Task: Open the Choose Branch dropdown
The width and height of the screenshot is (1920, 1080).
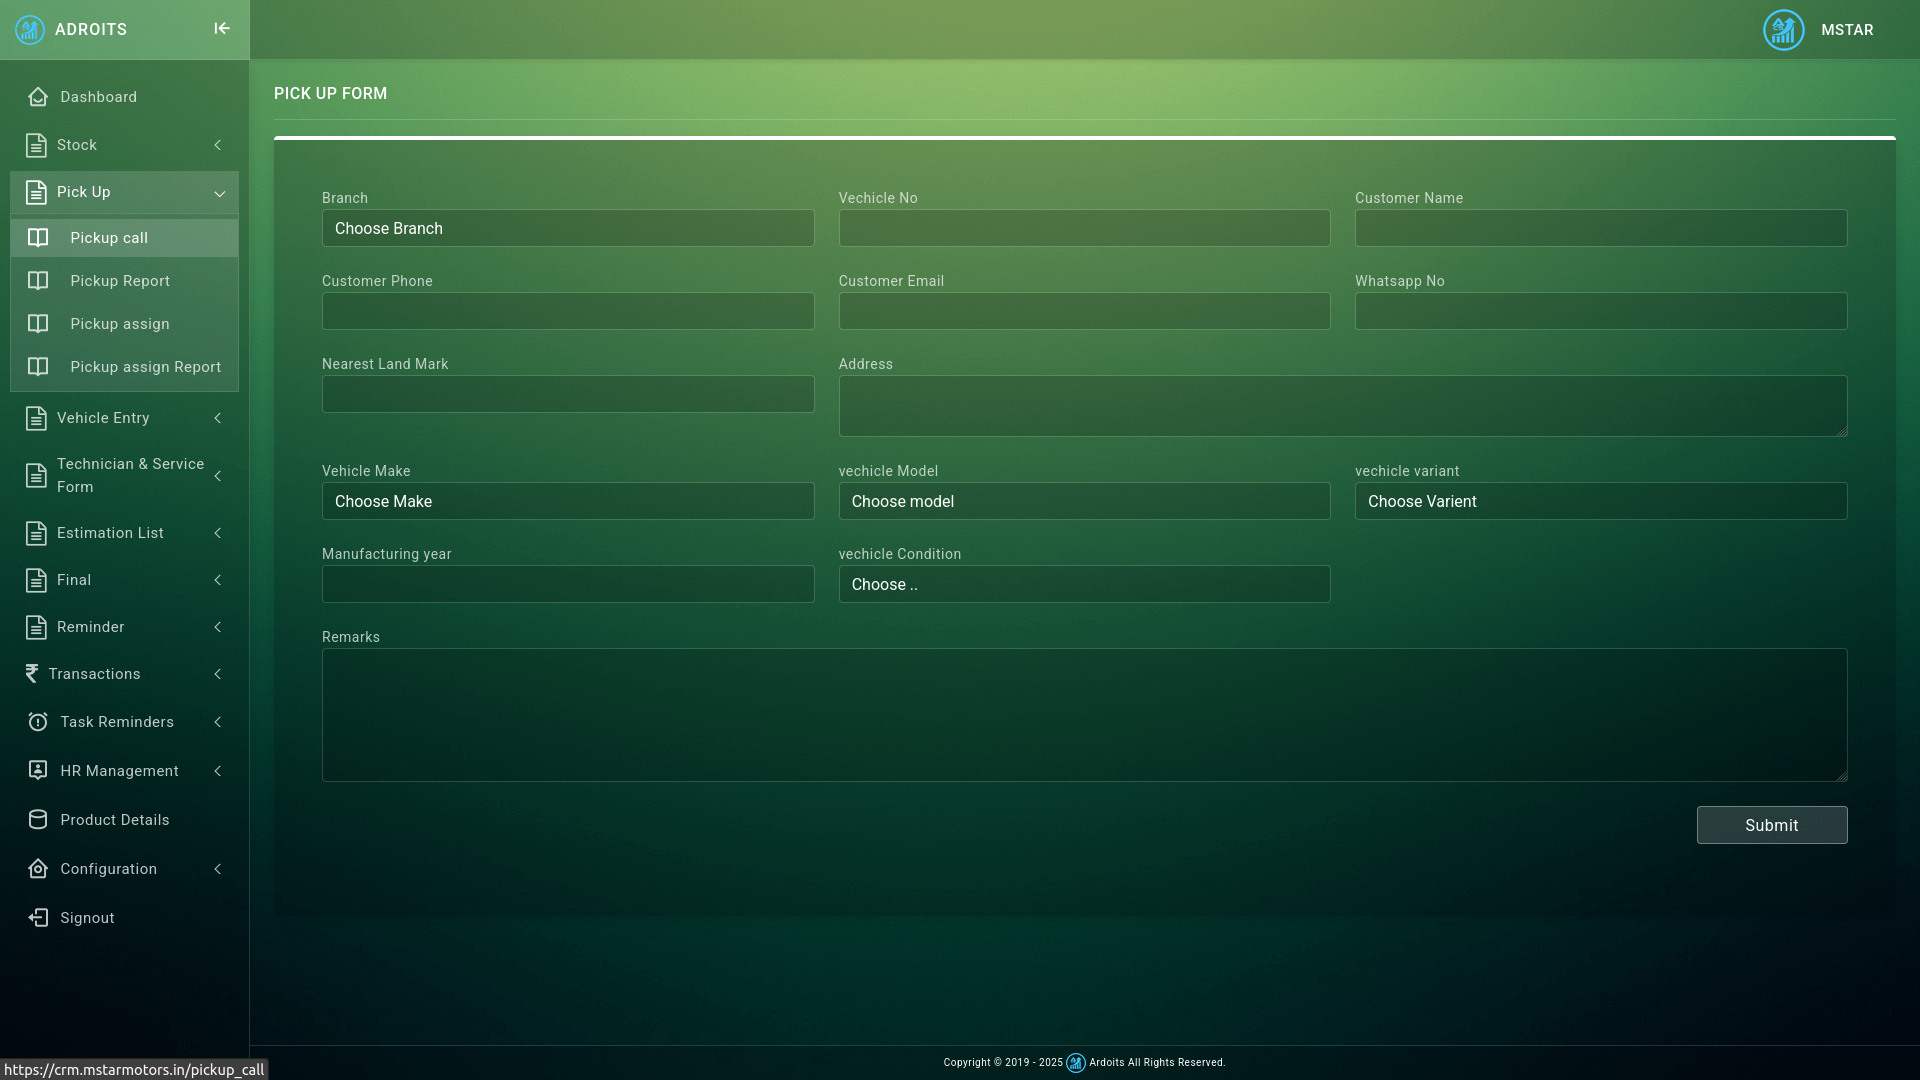Action: (x=567, y=229)
